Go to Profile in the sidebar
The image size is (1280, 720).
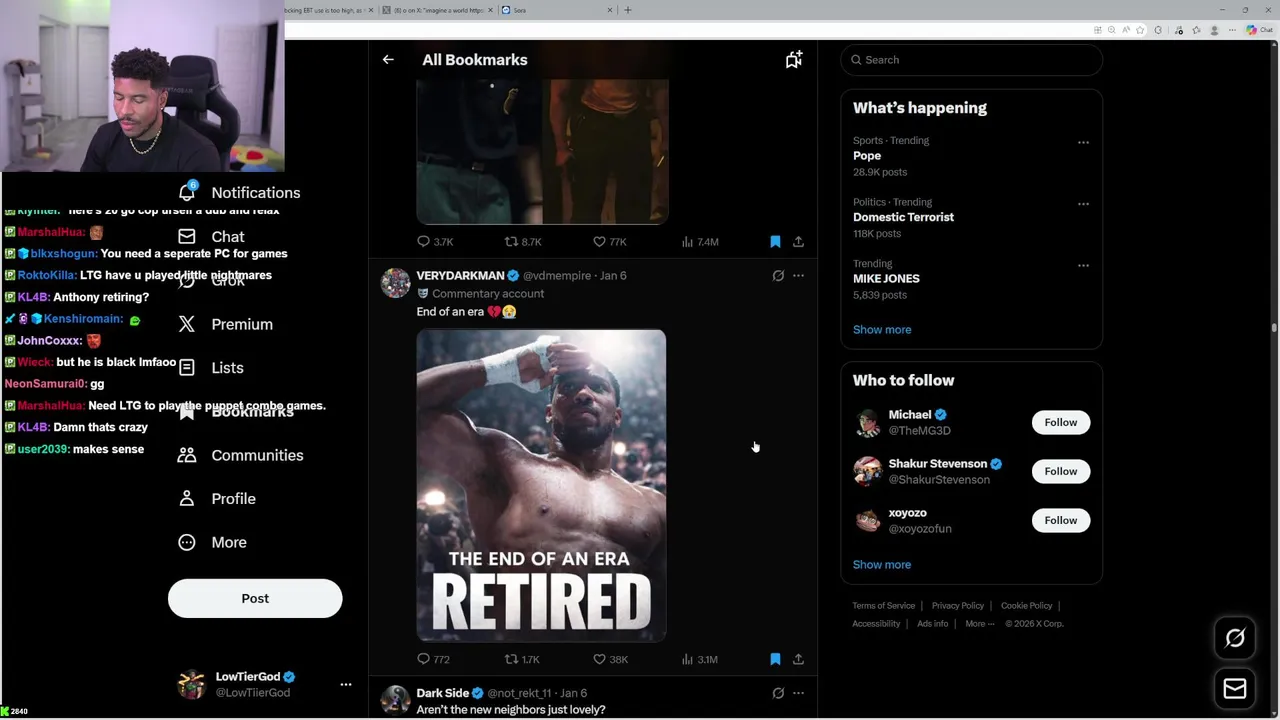(x=233, y=499)
